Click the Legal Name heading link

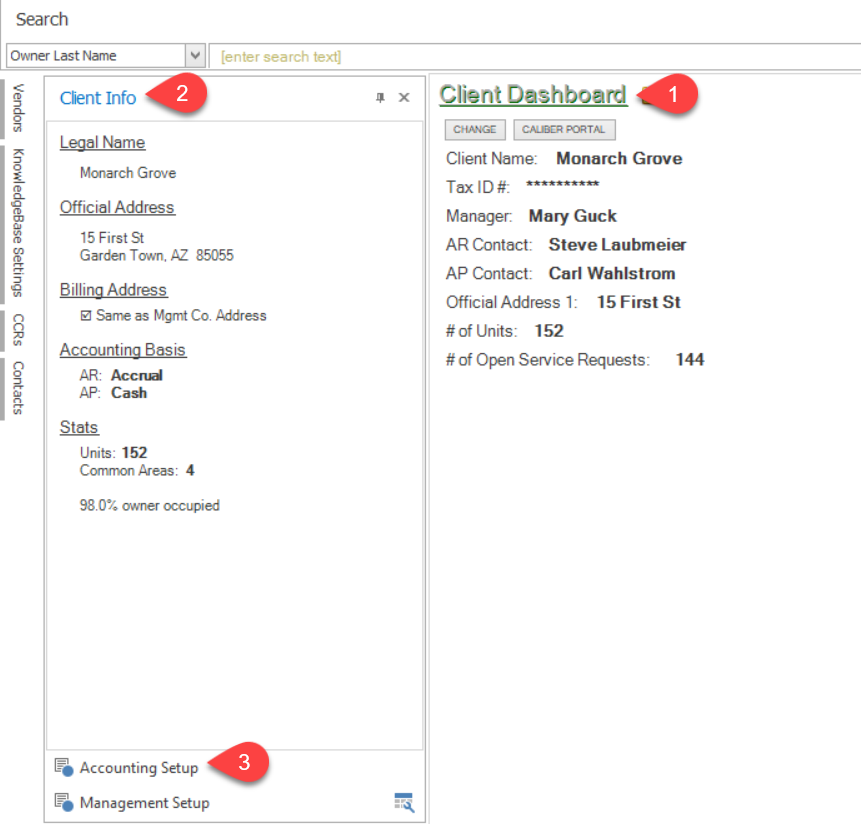pos(103,142)
